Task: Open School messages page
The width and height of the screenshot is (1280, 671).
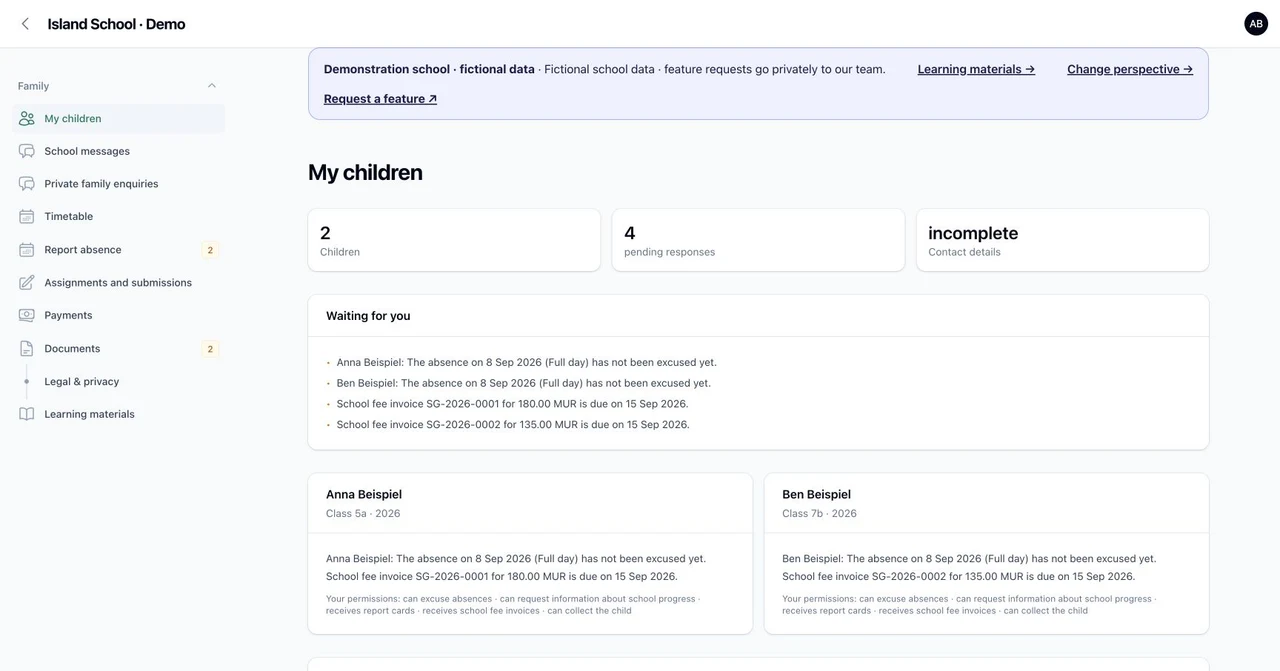Action: pyautogui.click(x=119, y=151)
